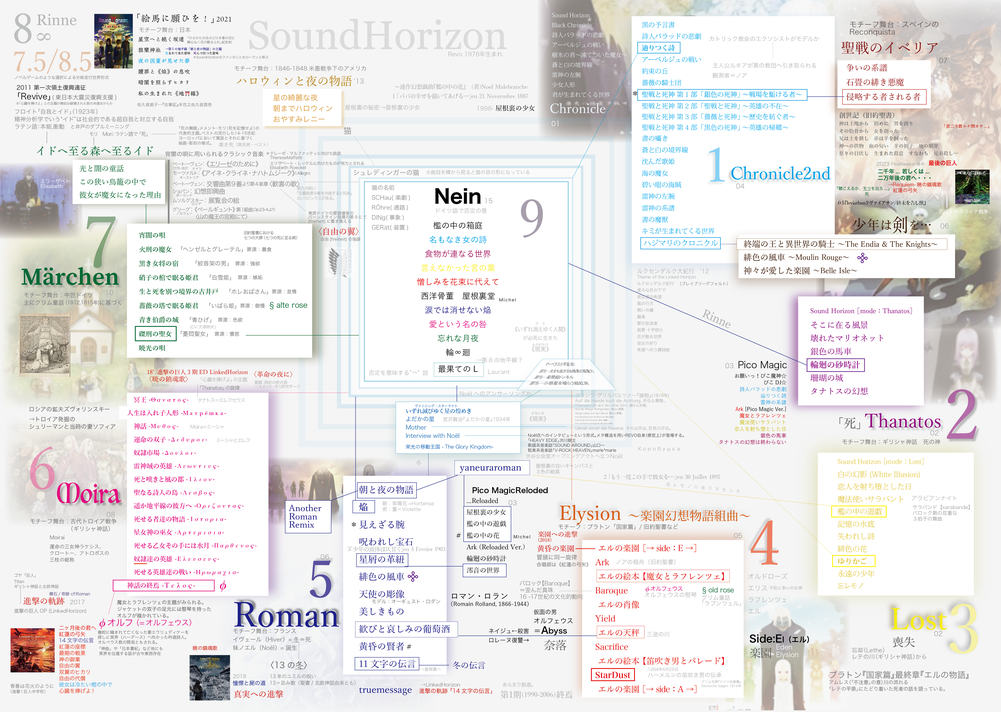Click the purple 冬の伝言 label
This screenshot has width=1001, height=712.
click(x=469, y=665)
